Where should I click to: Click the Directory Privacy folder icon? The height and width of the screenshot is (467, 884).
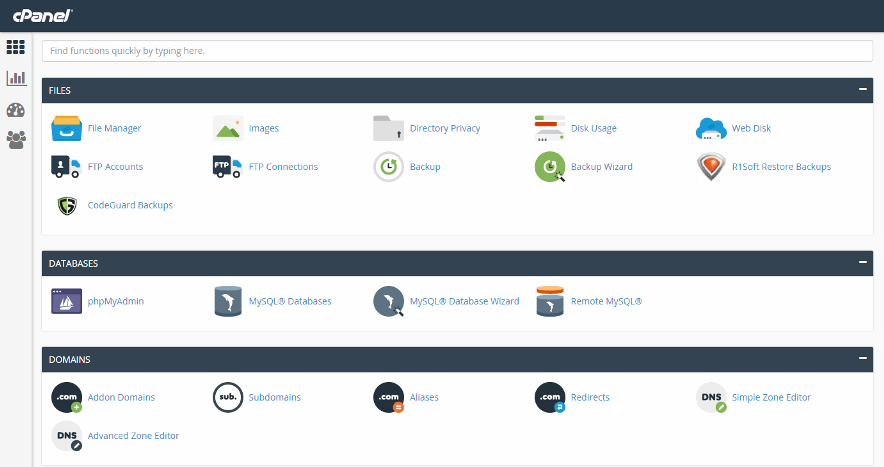point(388,128)
